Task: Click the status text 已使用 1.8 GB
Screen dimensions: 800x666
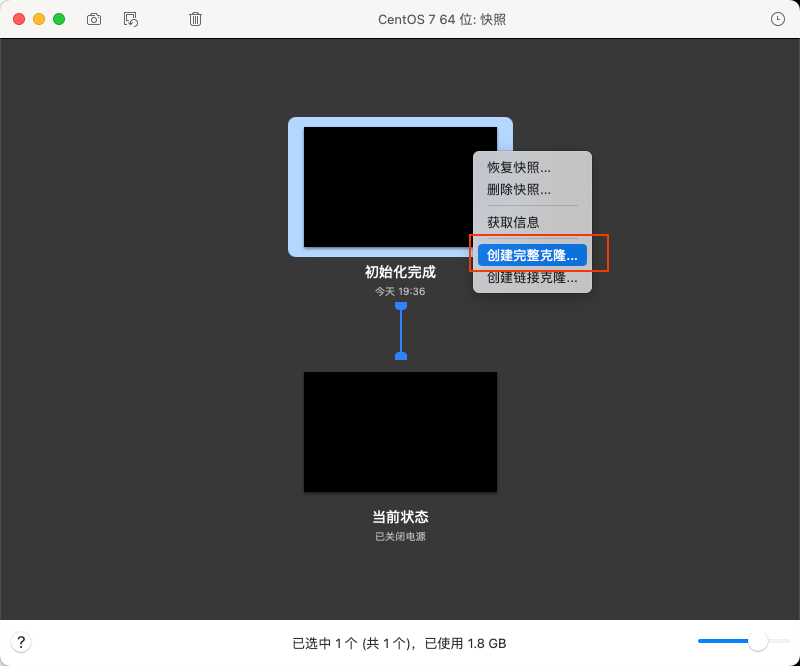Action: coord(465,644)
